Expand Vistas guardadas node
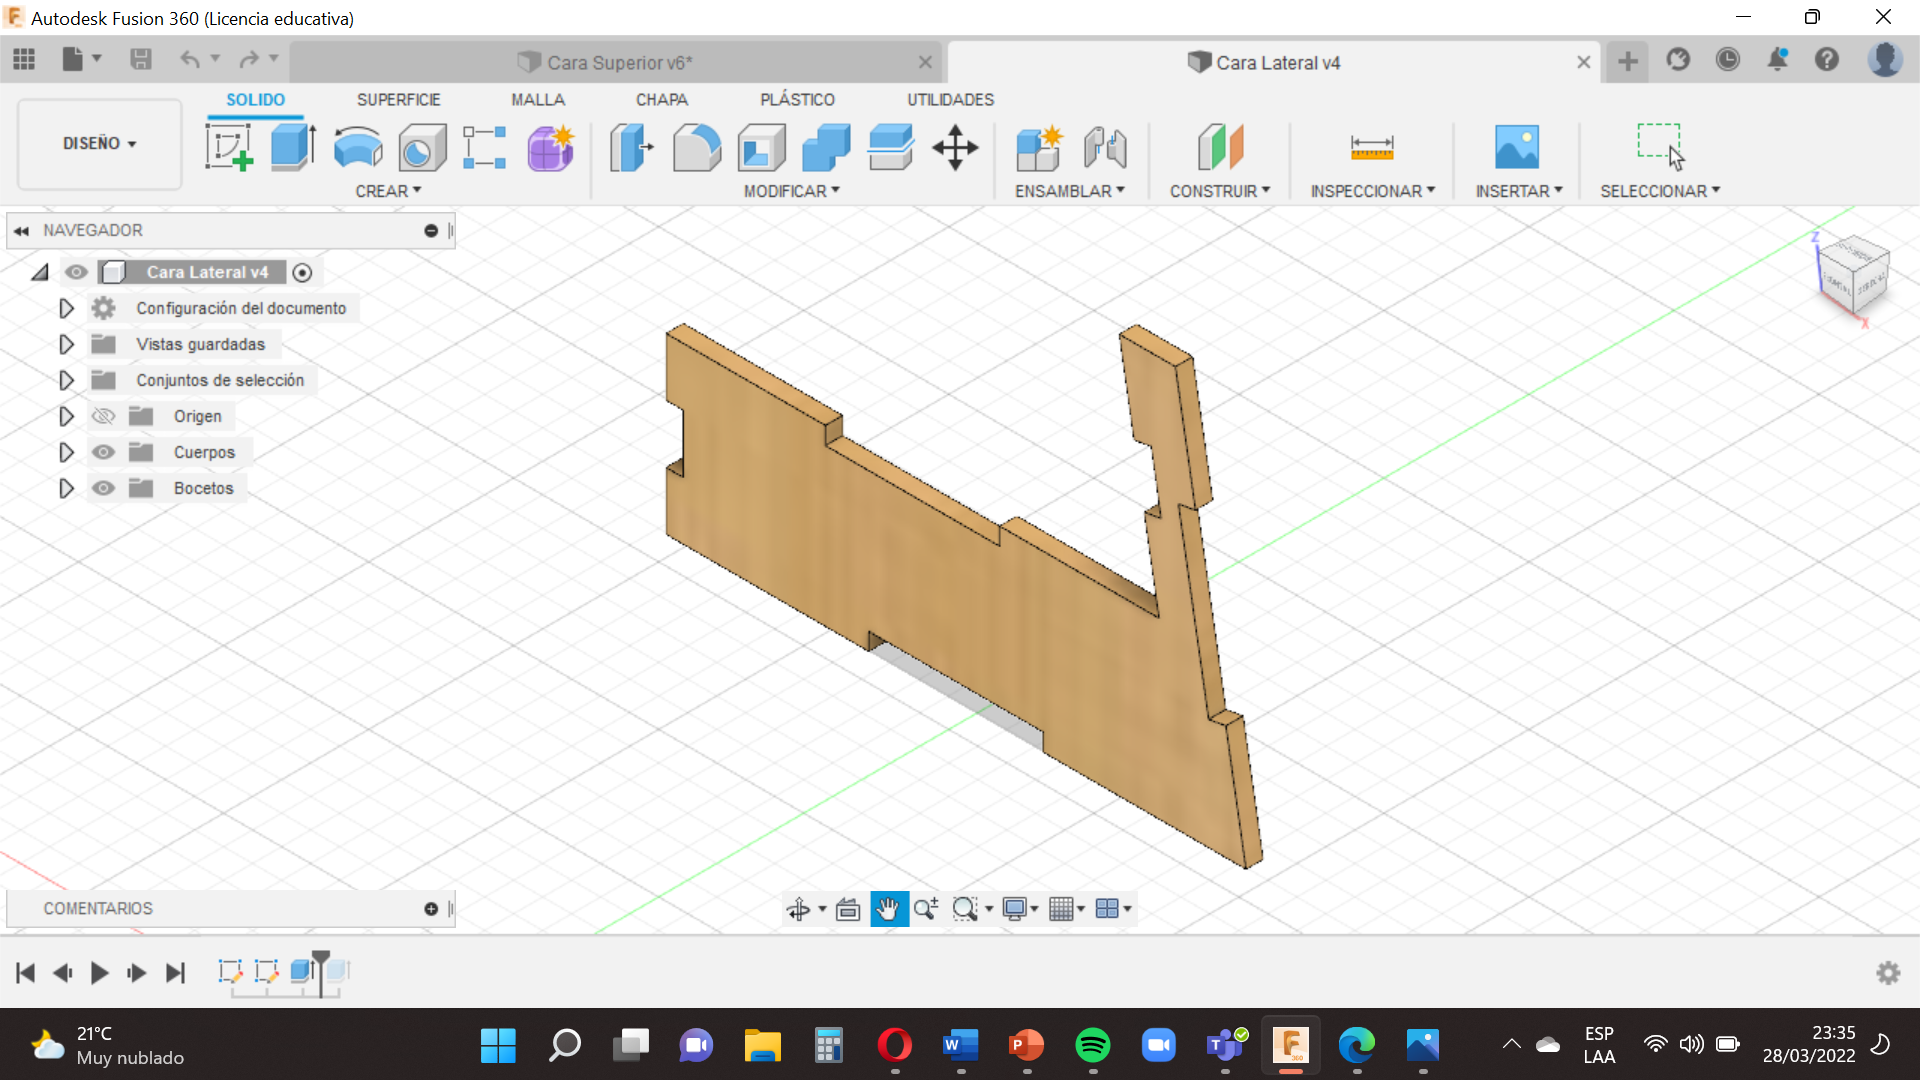Screen dimensions: 1920x1080 66,344
